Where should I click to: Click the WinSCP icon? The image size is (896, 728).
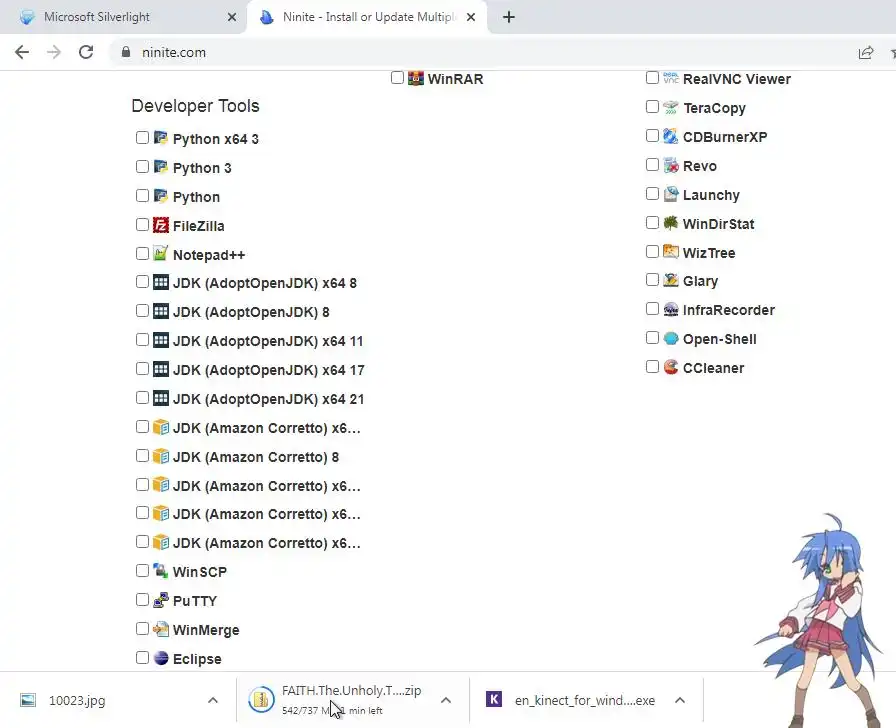coord(161,571)
